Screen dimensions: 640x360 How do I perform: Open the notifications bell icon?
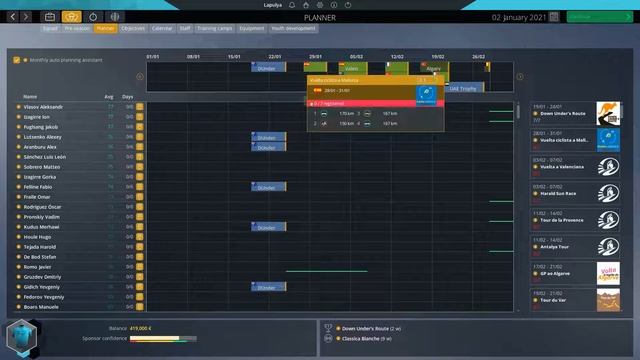(292, 5)
